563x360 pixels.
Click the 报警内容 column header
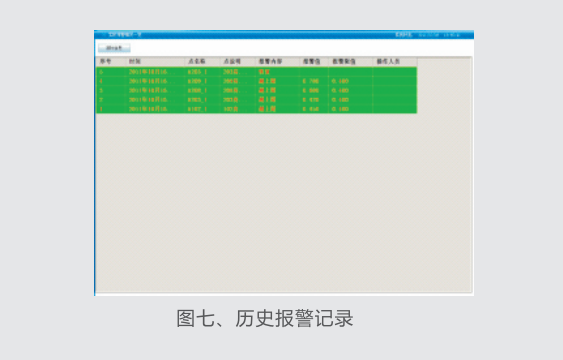277,62
